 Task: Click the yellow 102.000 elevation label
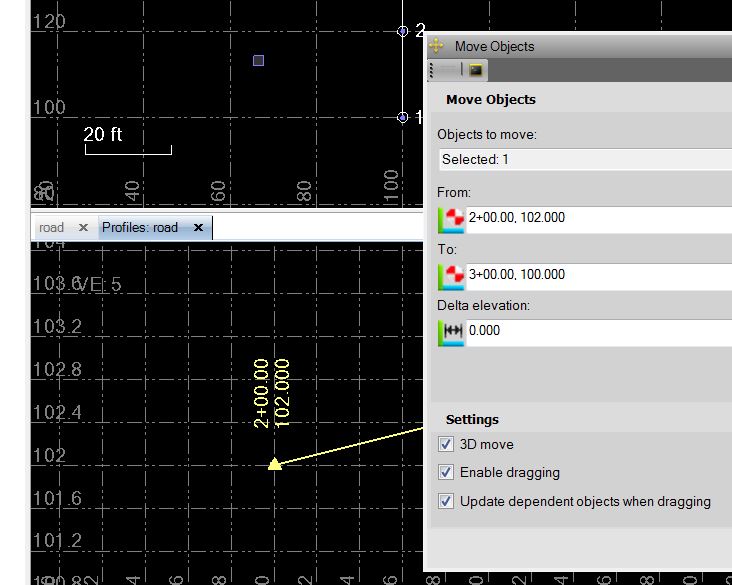click(282, 393)
